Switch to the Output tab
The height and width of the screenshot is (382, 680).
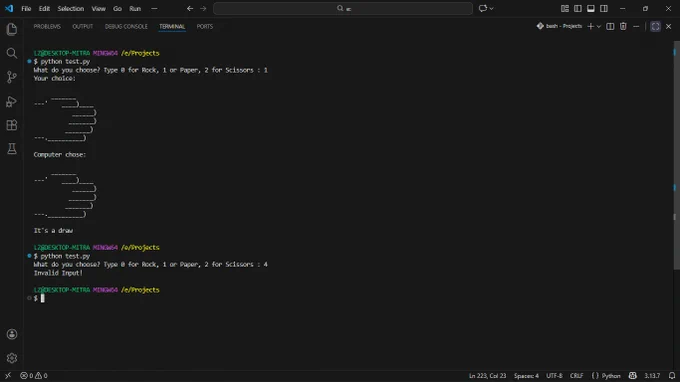(x=82, y=26)
